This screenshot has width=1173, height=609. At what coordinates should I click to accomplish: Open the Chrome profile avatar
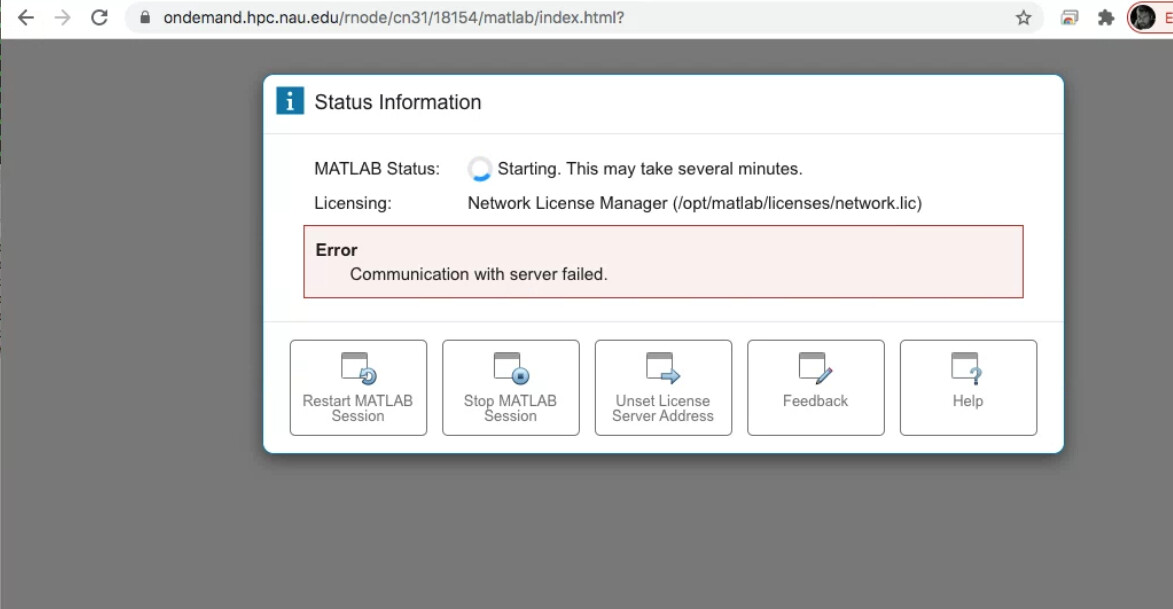click(1142, 17)
